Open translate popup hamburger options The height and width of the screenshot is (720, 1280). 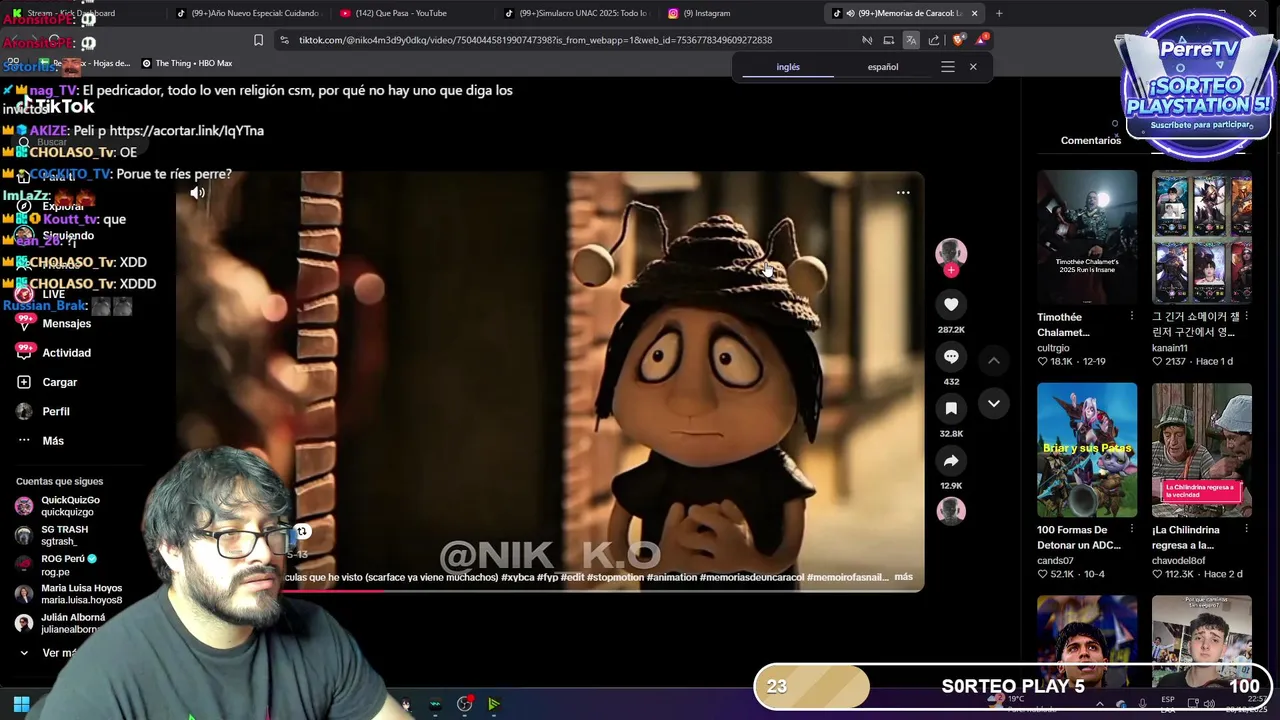(948, 67)
